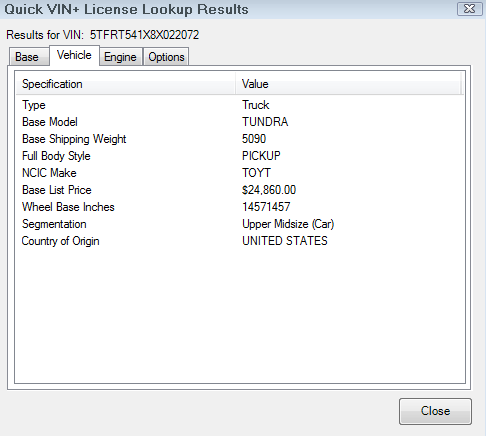
Task: Open the Engine tab
Action: click(x=120, y=57)
